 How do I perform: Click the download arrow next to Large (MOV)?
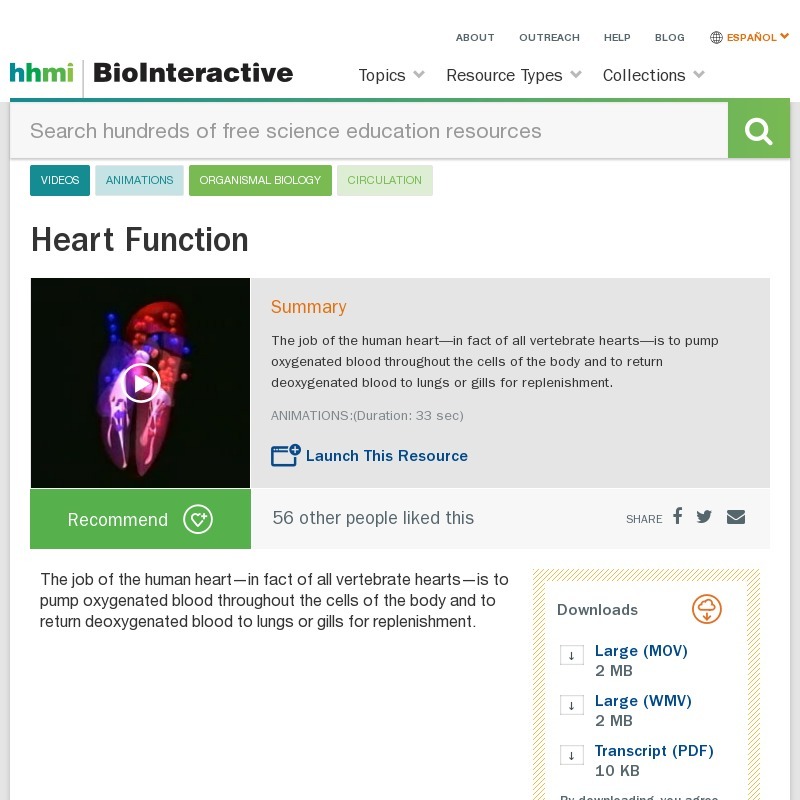click(571, 655)
